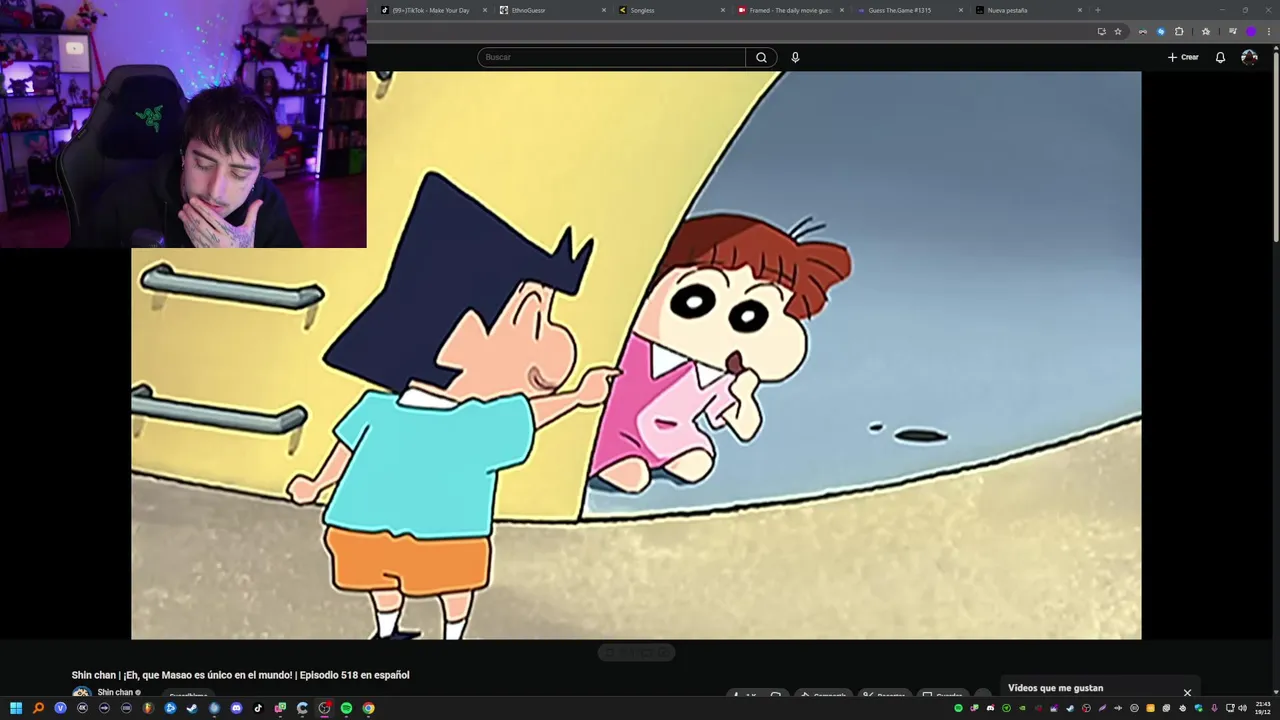Click the Shin chan episode video frame
The height and width of the screenshot is (720, 1280).
(636, 355)
